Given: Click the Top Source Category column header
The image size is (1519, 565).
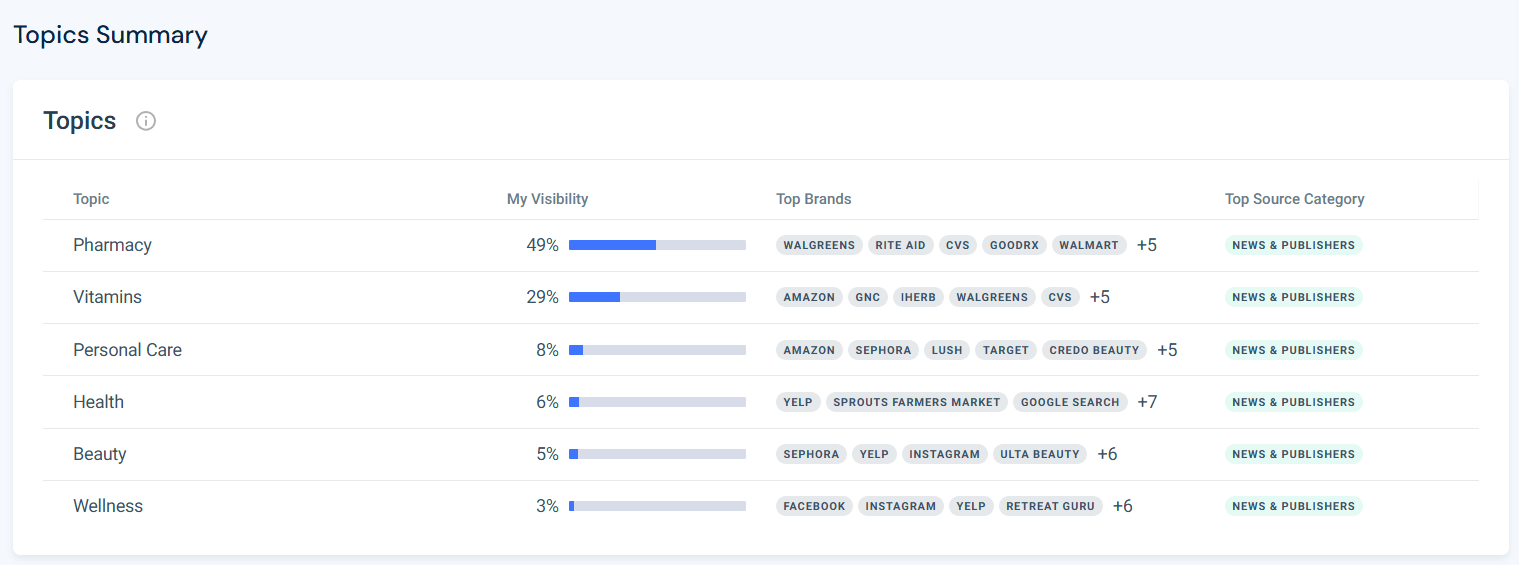Looking at the screenshot, I should pos(1294,199).
